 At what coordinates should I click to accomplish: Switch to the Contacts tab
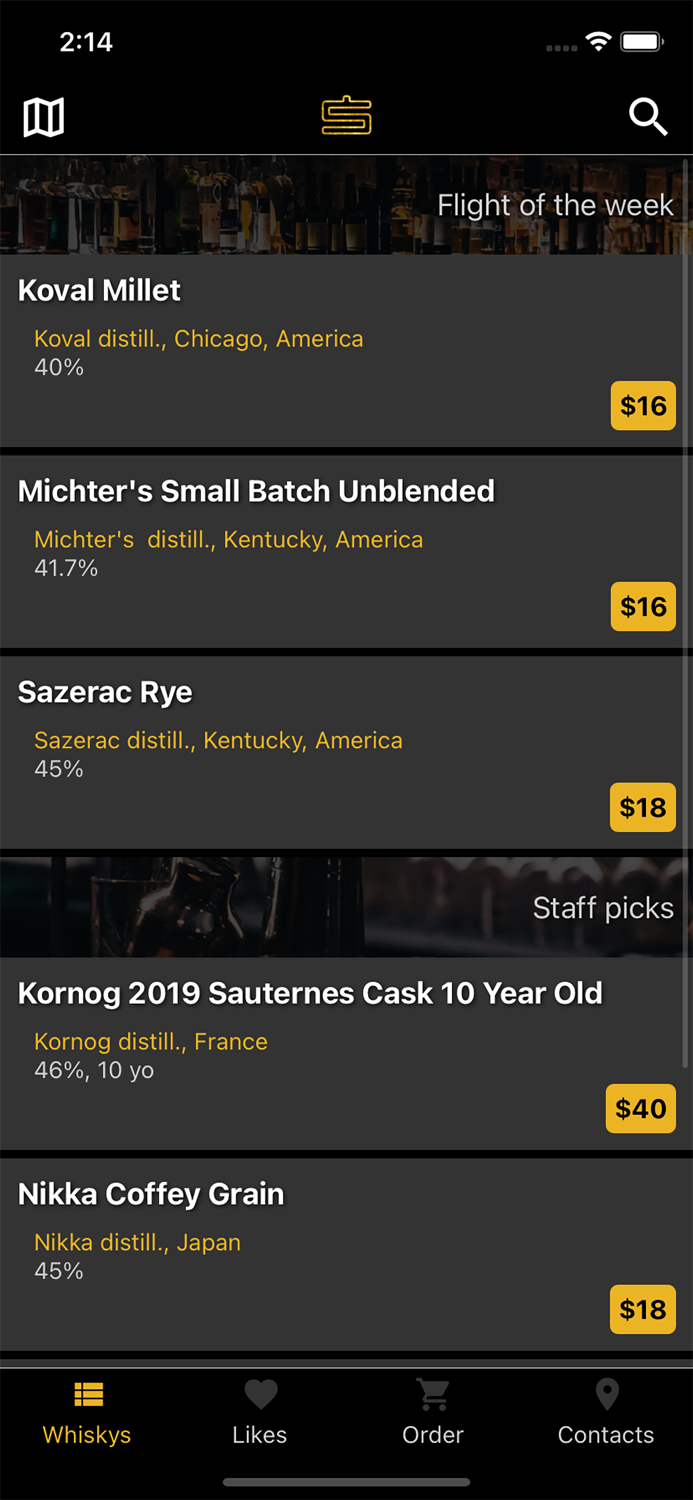[606, 1412]
